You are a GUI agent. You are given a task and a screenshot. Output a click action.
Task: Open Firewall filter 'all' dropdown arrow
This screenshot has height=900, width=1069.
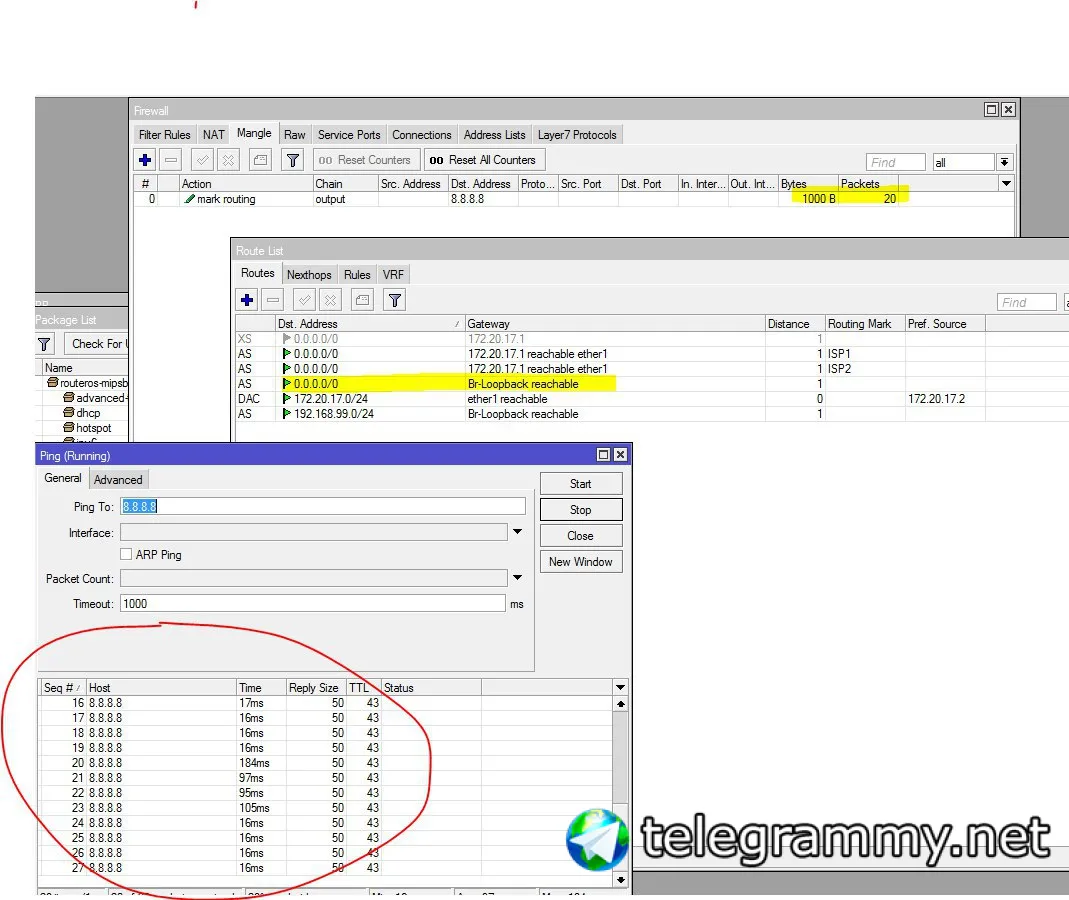1004,162
